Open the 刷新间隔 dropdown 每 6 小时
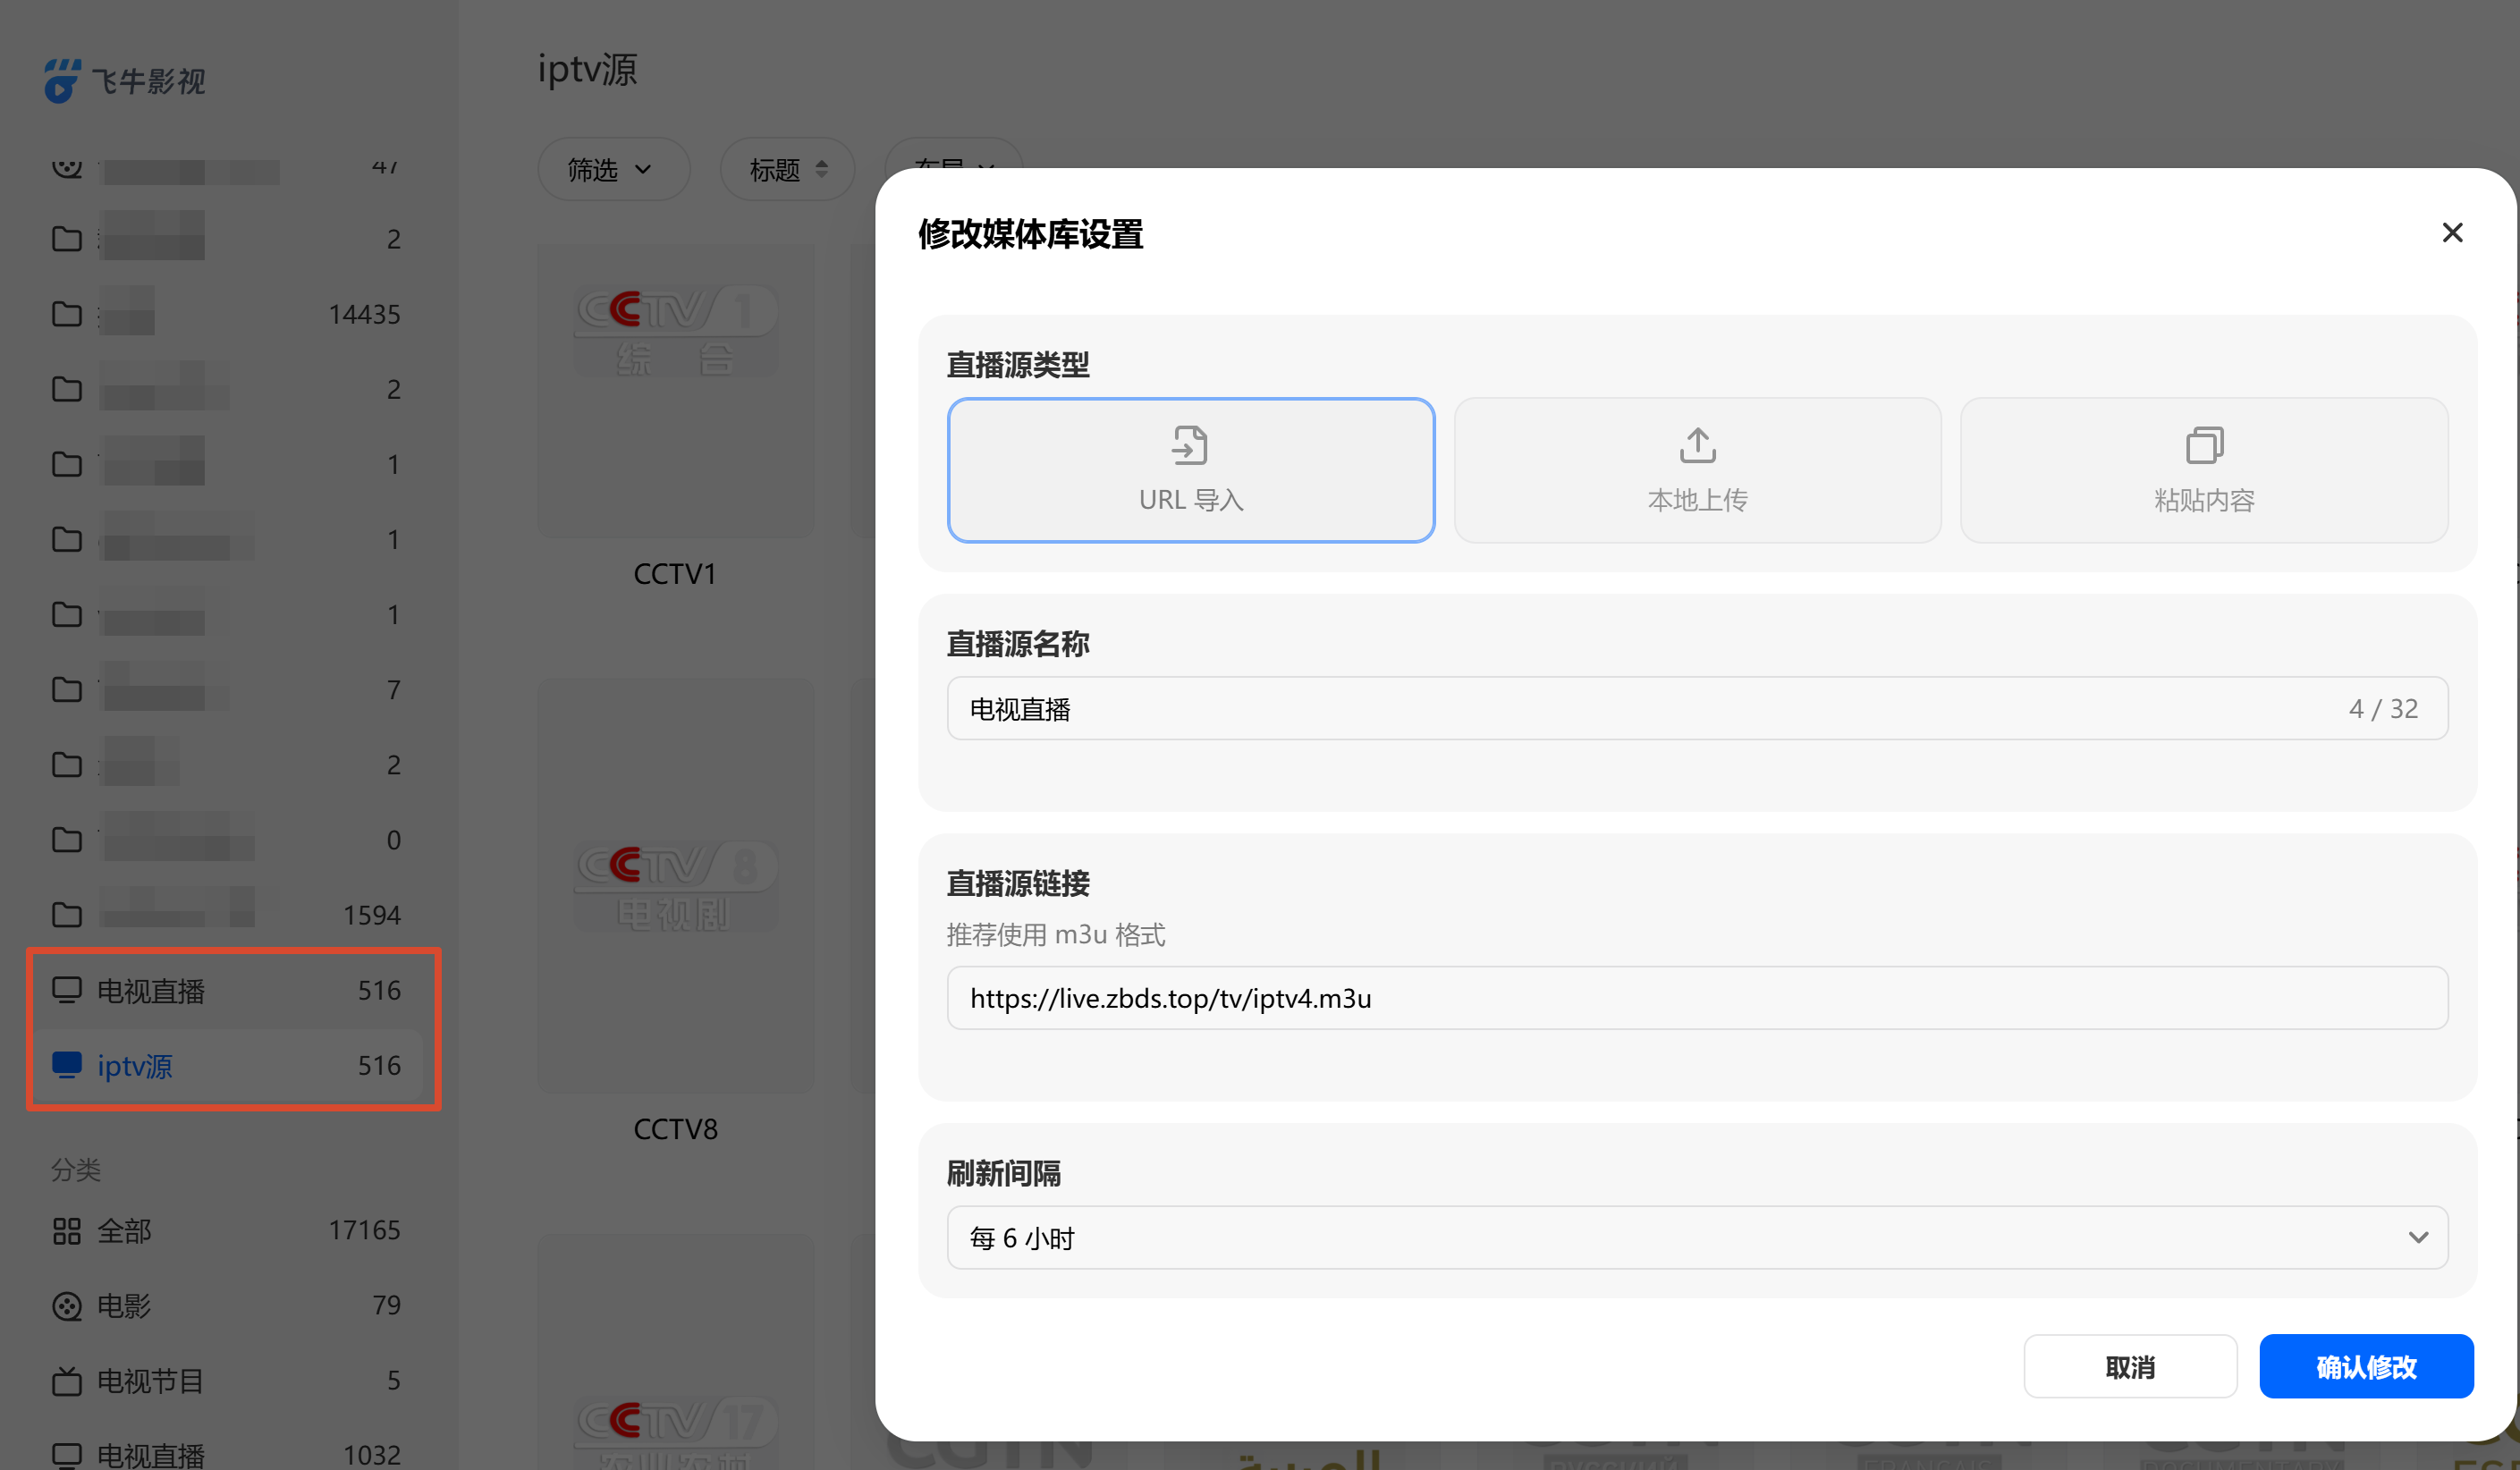This screenshot has height=1470, width=2520. [1697, 1238]
